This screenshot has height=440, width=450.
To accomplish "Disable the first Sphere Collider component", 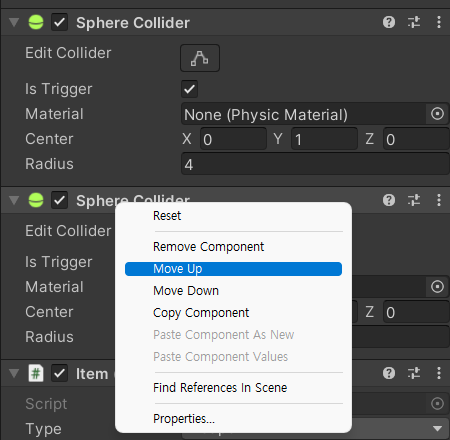I will point(59,22).
